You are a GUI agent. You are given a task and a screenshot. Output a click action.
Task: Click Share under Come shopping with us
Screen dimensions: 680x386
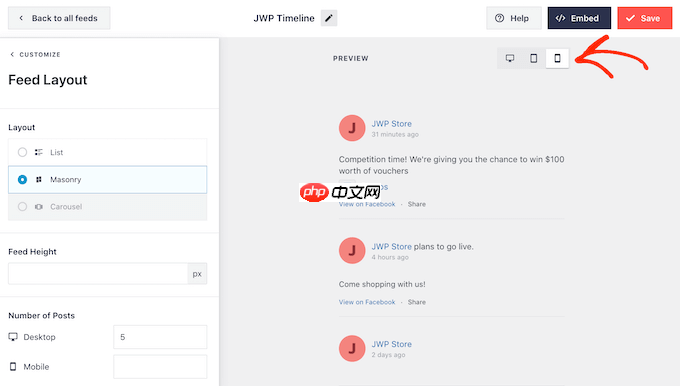coord(416,302)
